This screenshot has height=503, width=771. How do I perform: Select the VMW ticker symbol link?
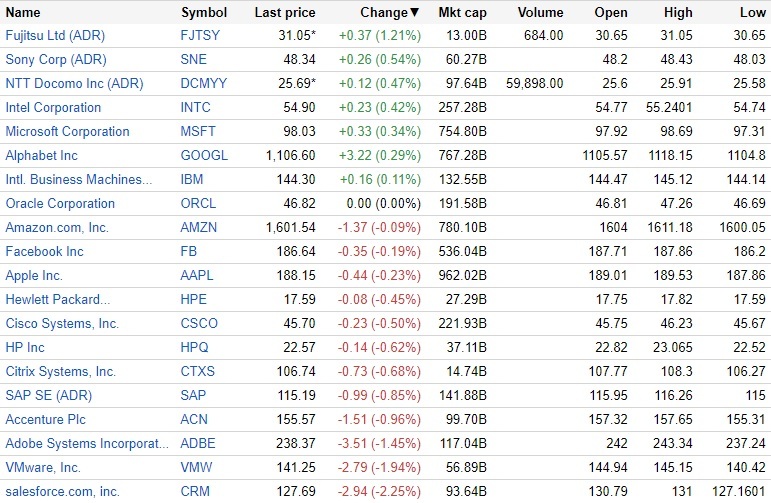197,467
